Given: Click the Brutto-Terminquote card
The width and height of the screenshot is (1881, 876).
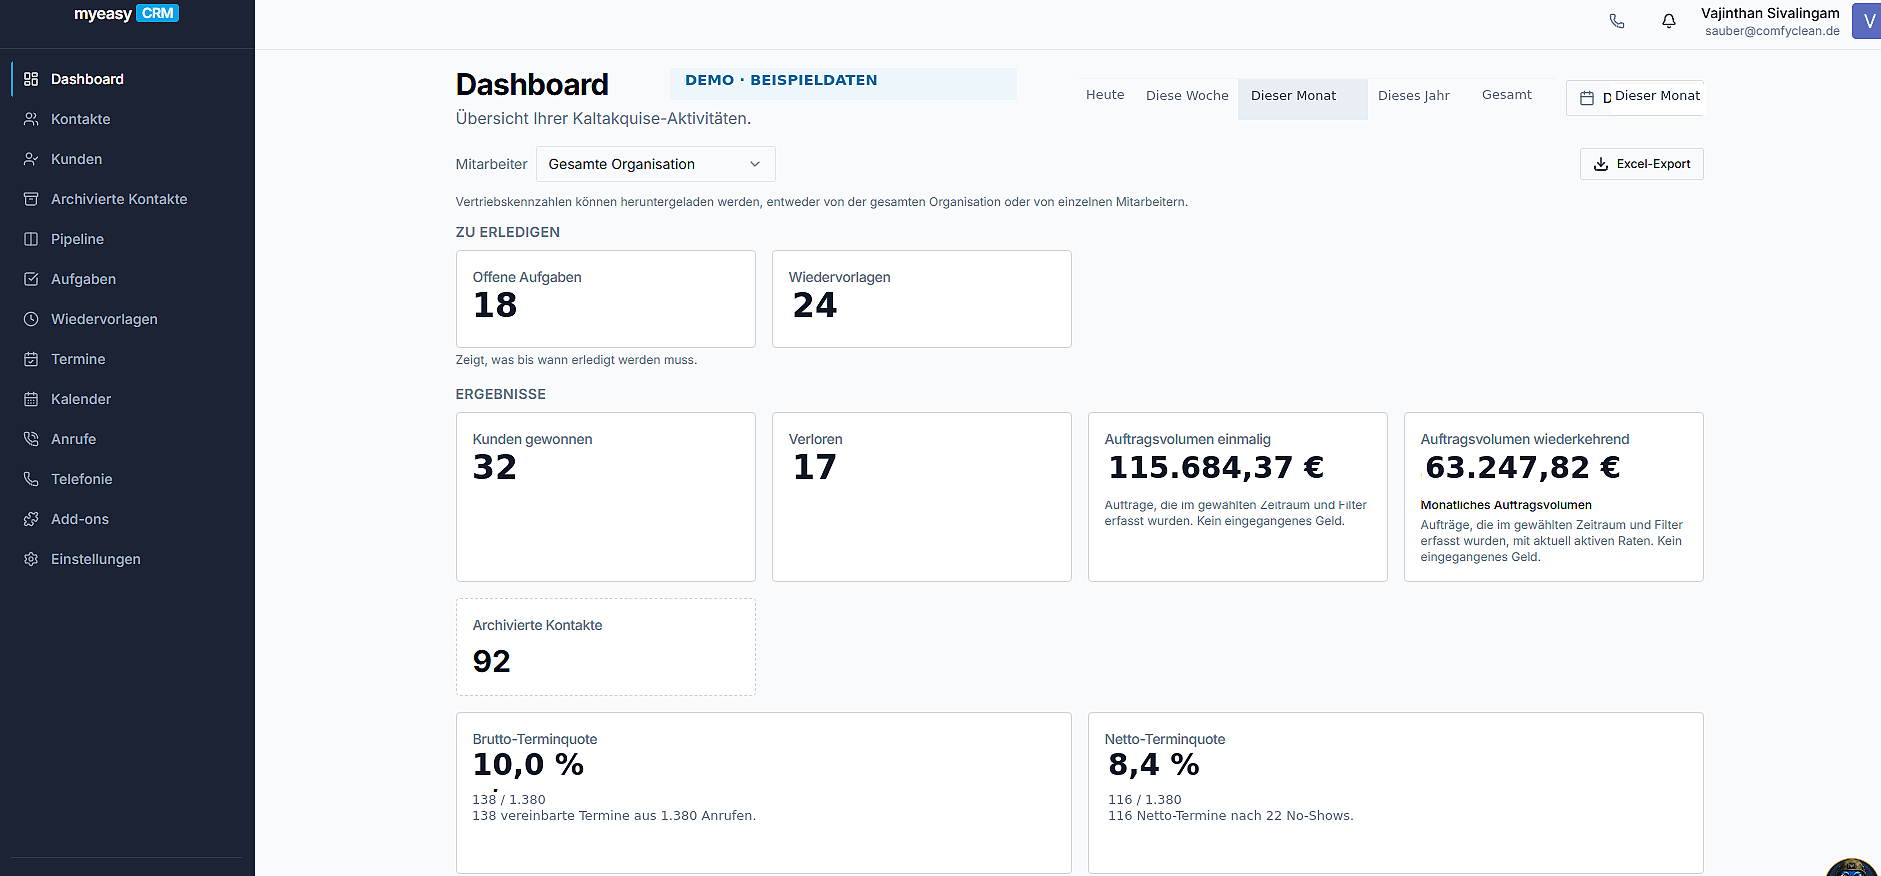Looking at the screenshot, I should (x=764, y=793).
